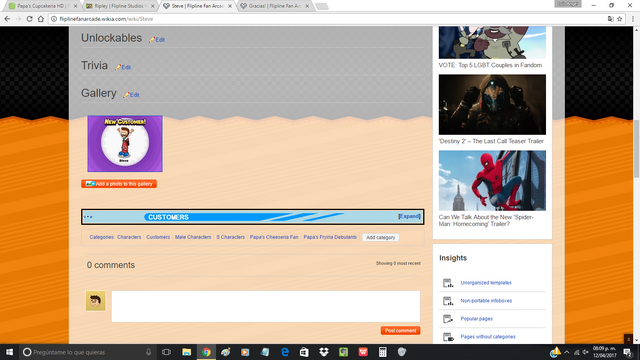Open the notification action center

(627, 352)
